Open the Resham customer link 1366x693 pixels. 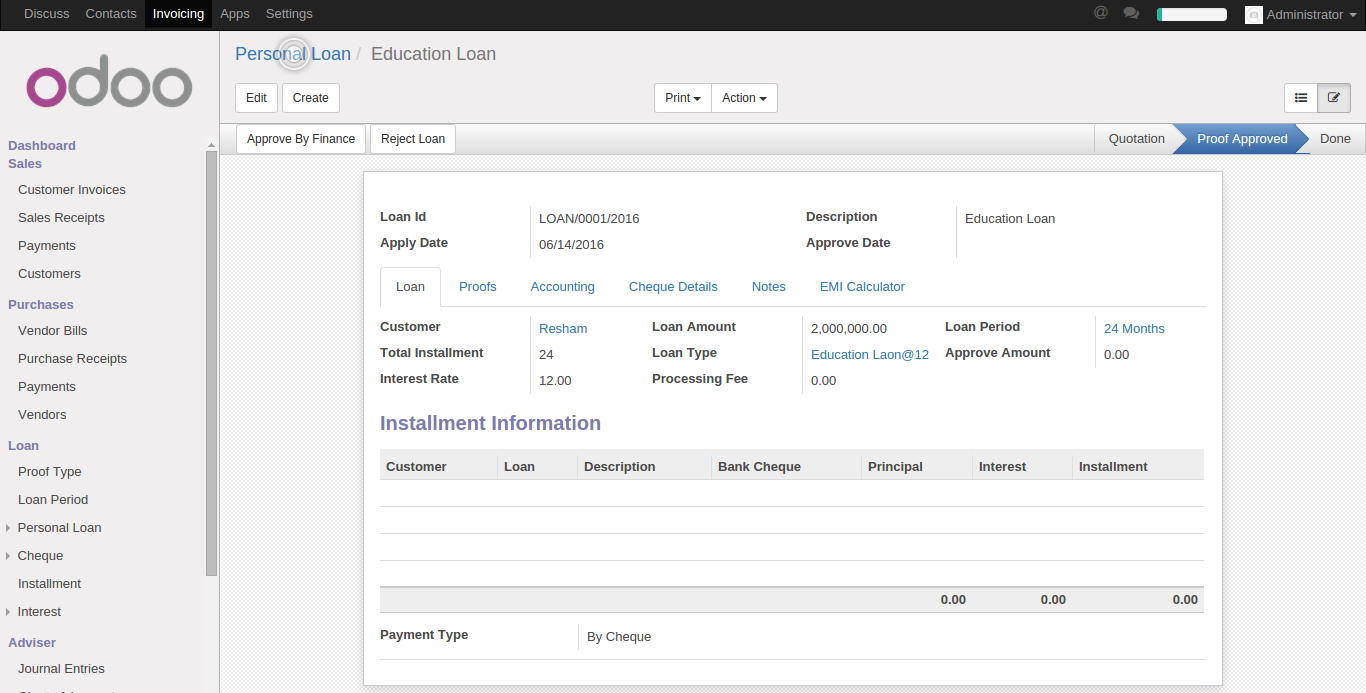(563, 328)
